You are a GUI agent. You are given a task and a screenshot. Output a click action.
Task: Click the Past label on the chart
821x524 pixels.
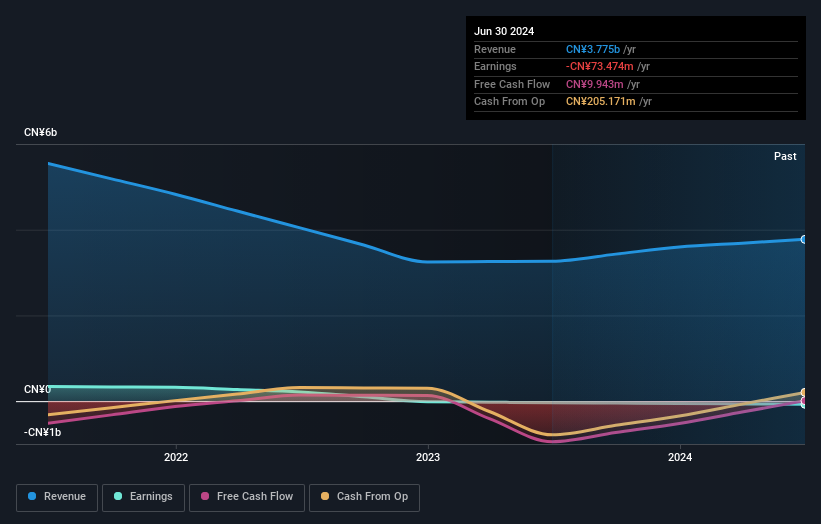point(785,156)
